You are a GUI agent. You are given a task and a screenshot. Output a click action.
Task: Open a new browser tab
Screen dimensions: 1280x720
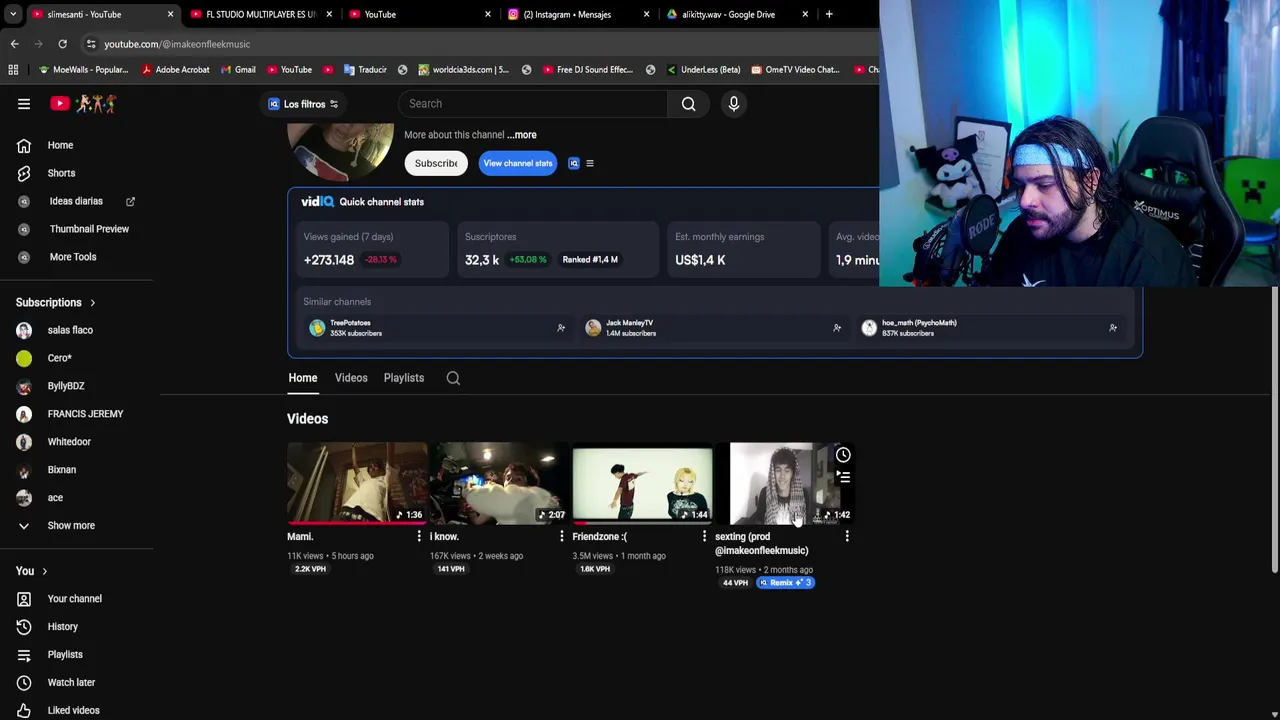[829, 14]
